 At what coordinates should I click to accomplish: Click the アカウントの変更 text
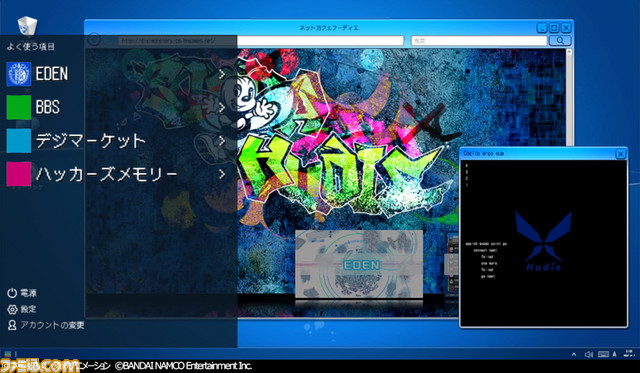[x=52, y=325]
